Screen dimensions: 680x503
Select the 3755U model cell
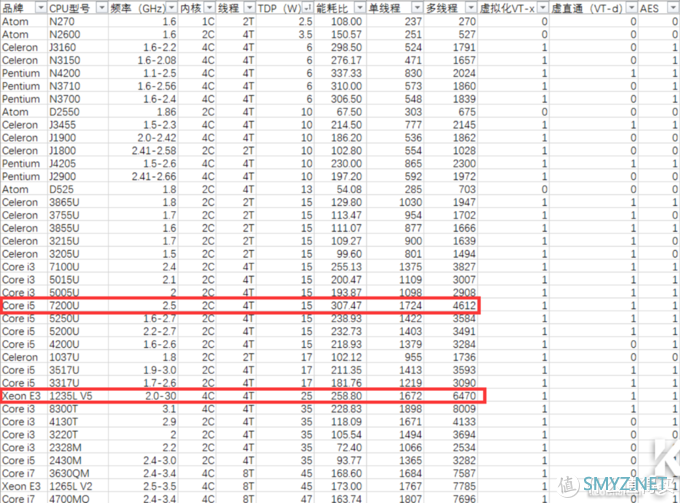78,215
